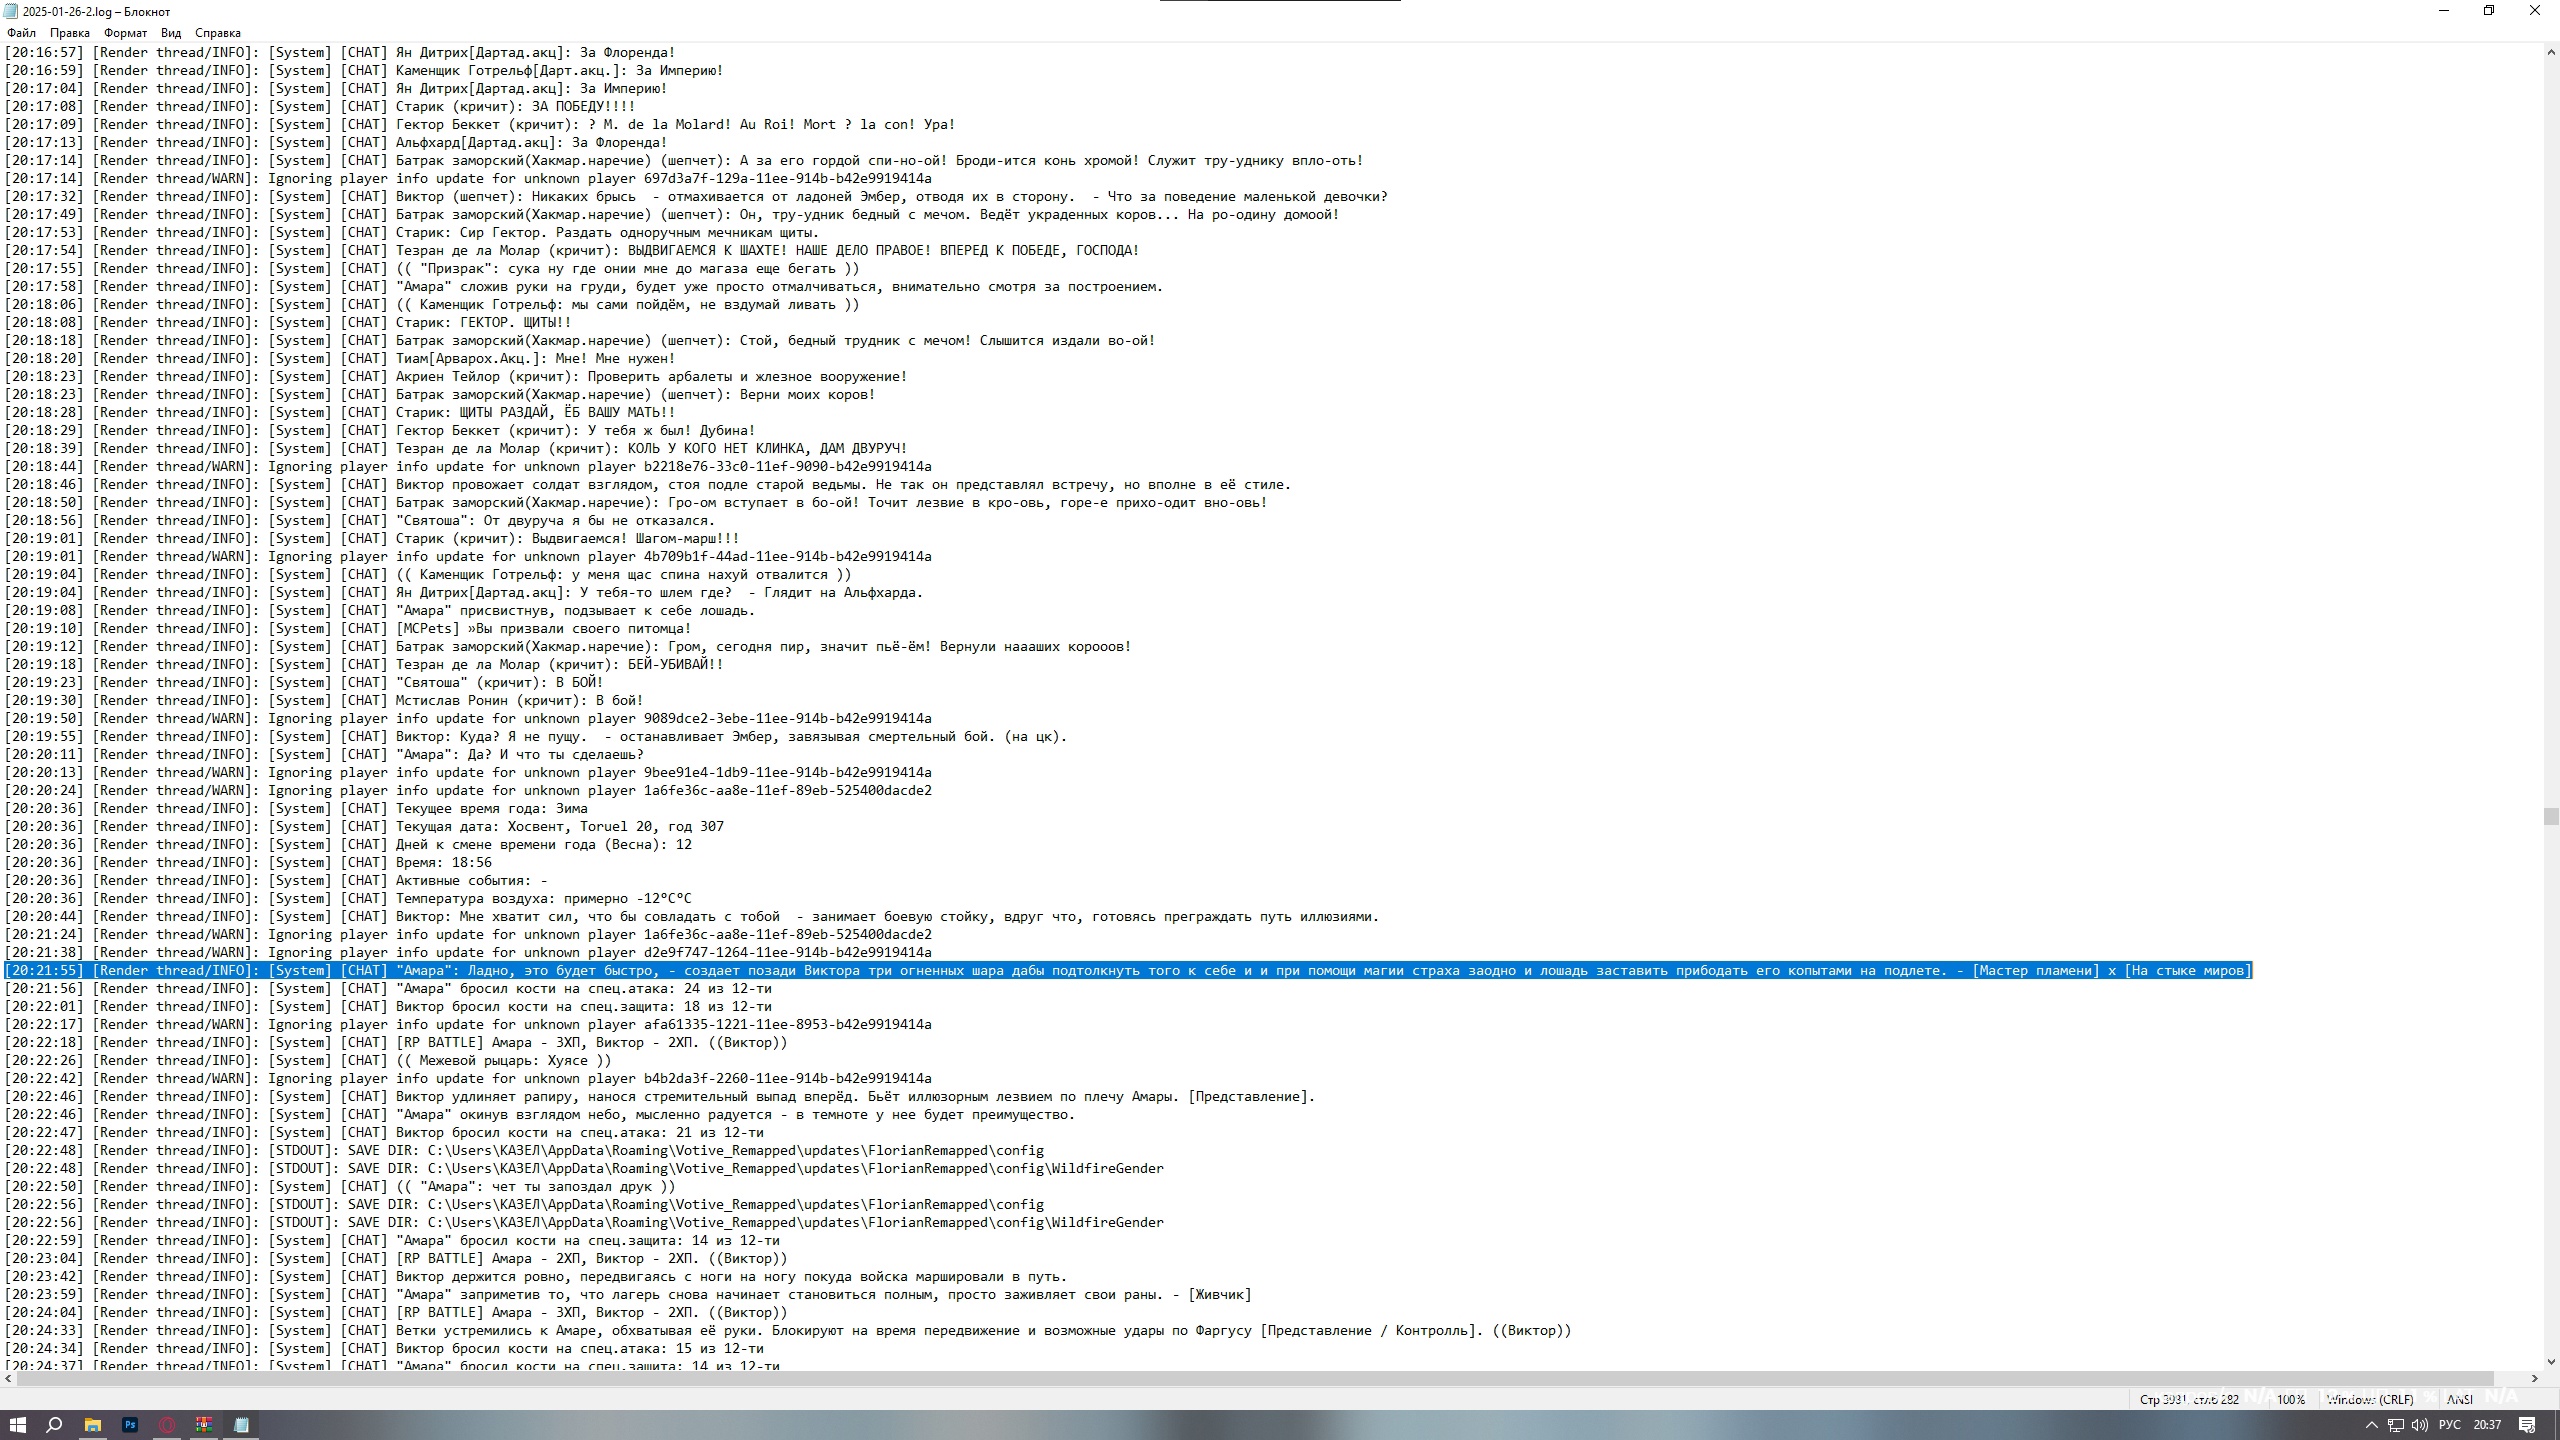Click the 20:17:14 'Ignoring player info' WARN line
This screenshot has width=2560, height=1440.
468,179
